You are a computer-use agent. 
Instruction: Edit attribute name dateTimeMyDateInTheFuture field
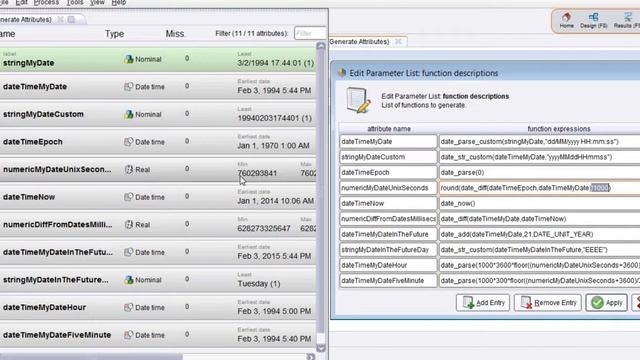388,234
